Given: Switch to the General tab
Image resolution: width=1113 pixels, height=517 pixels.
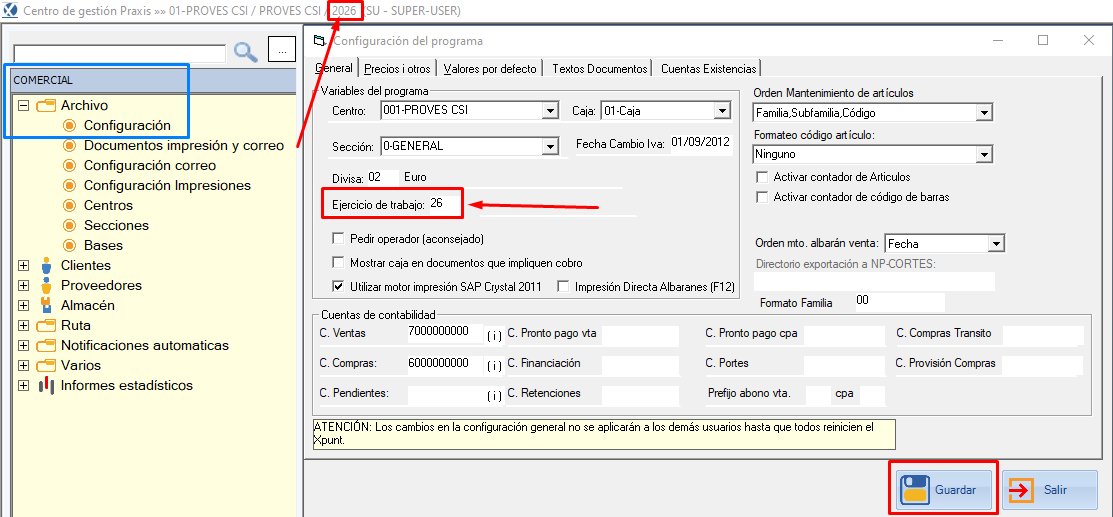Looking at the screenshot, I should [334, 68].
